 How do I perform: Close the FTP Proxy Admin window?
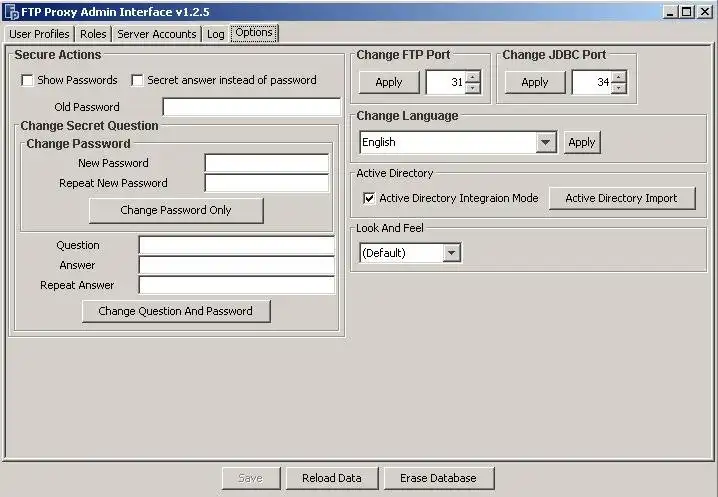pos(705,12)
